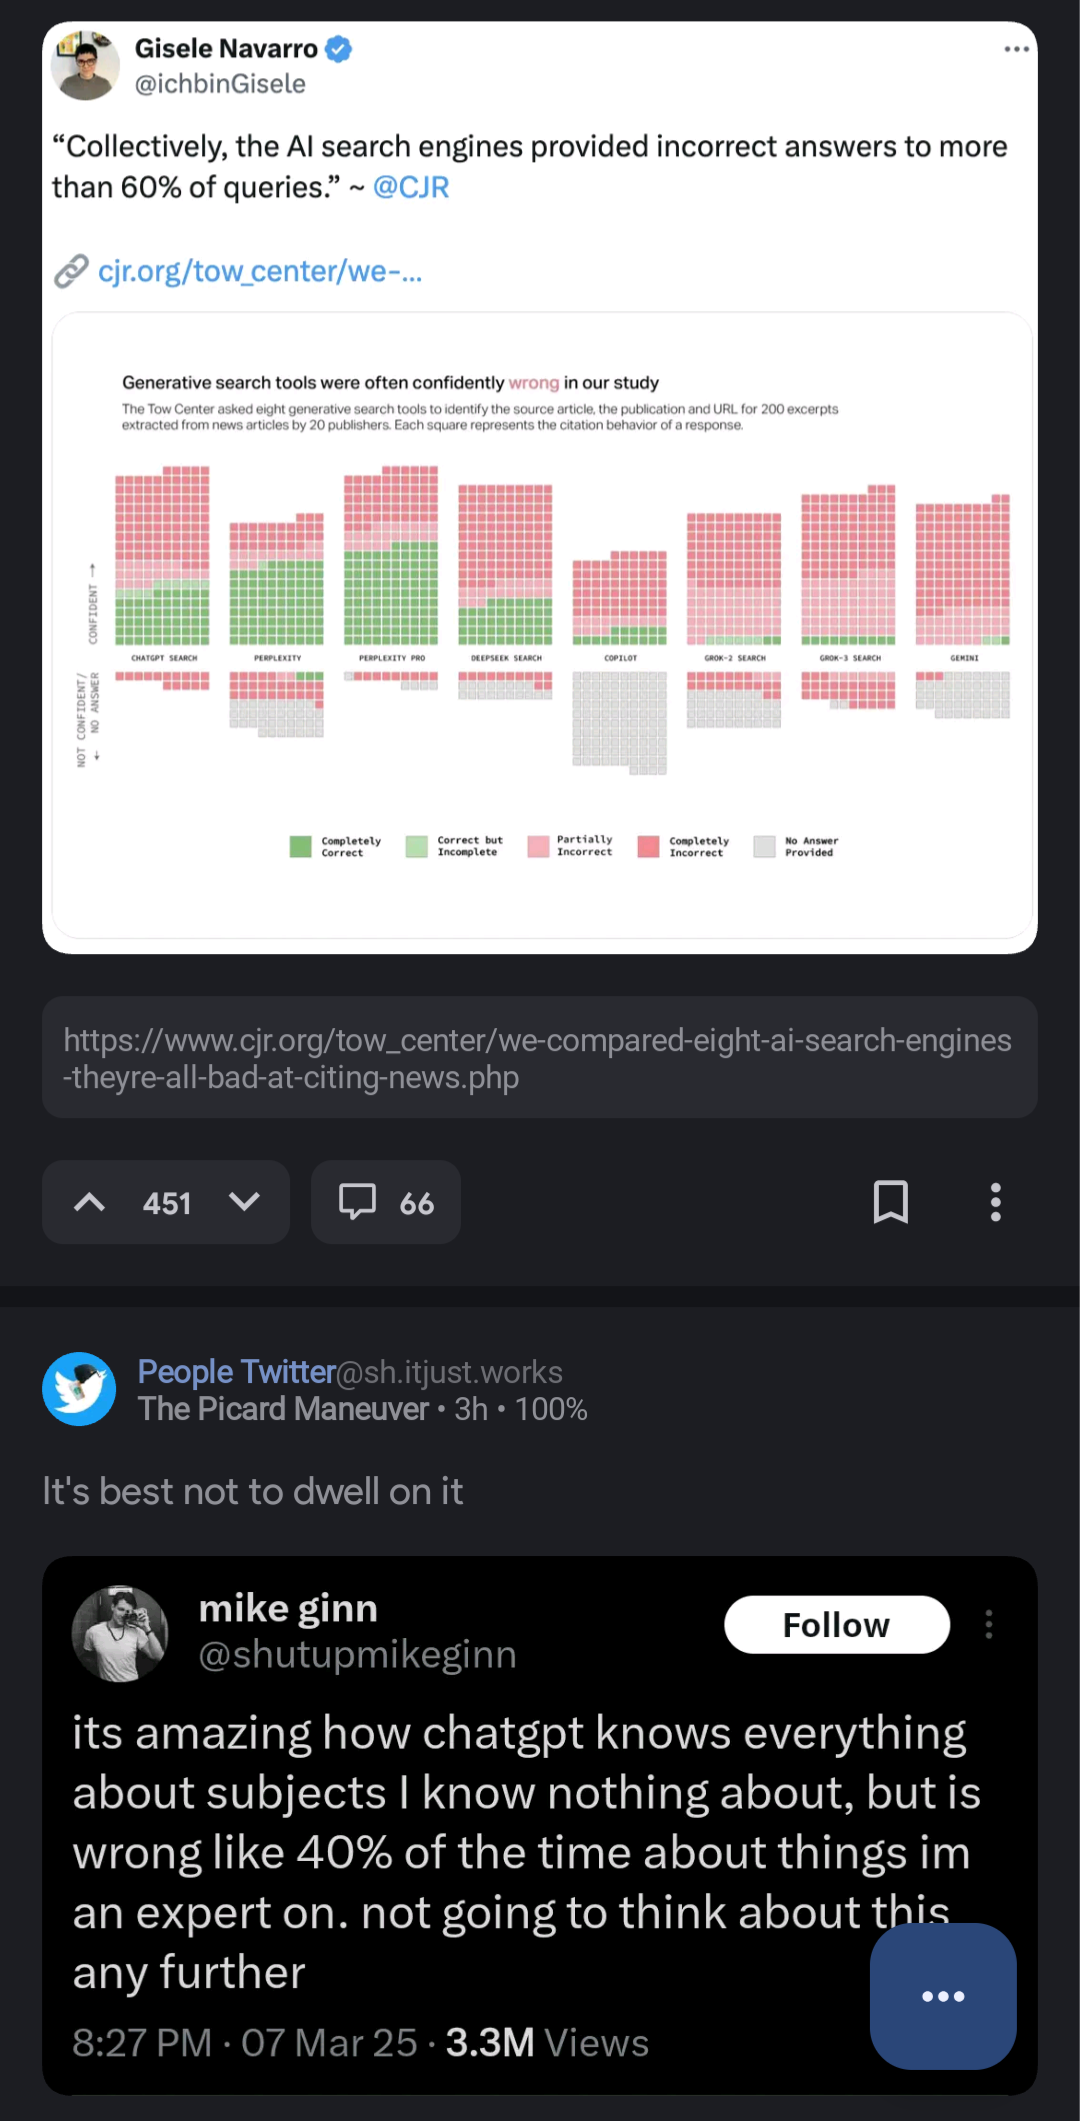
Task: Open the People Twitter community avatar
Action: coord(79,1389)
